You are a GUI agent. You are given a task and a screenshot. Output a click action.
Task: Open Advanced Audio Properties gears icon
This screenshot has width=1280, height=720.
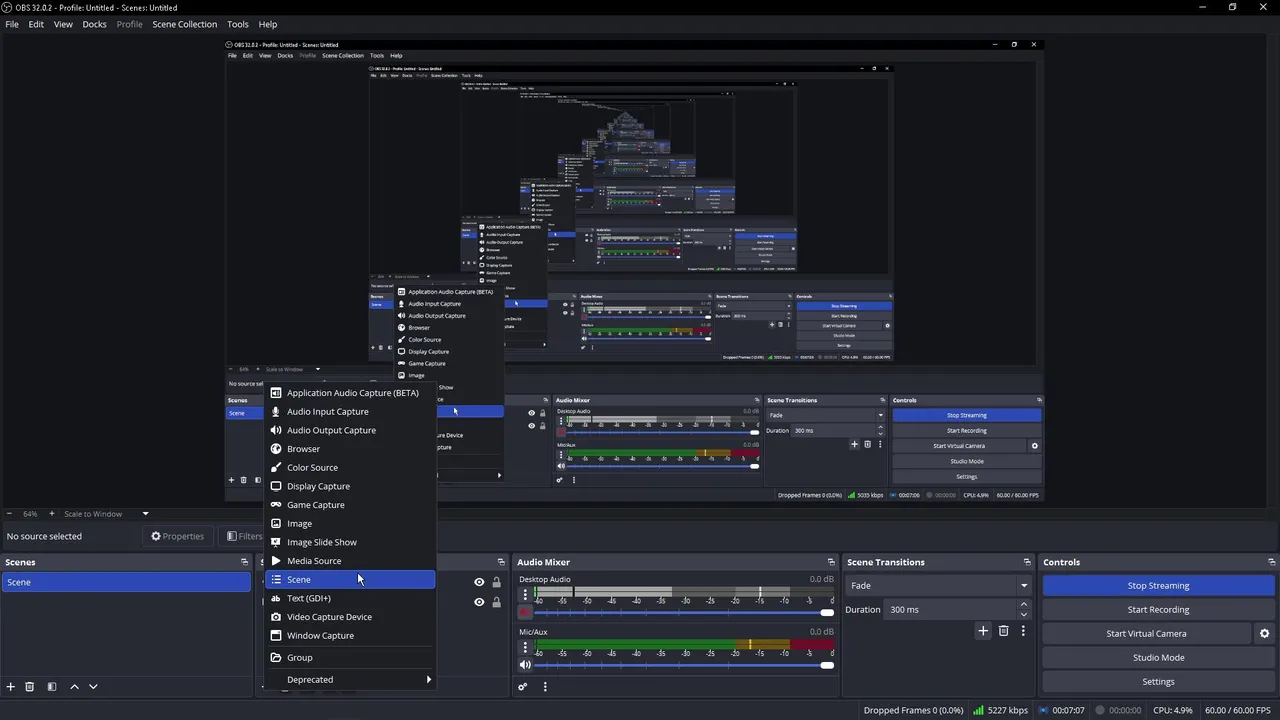(522, 687)
